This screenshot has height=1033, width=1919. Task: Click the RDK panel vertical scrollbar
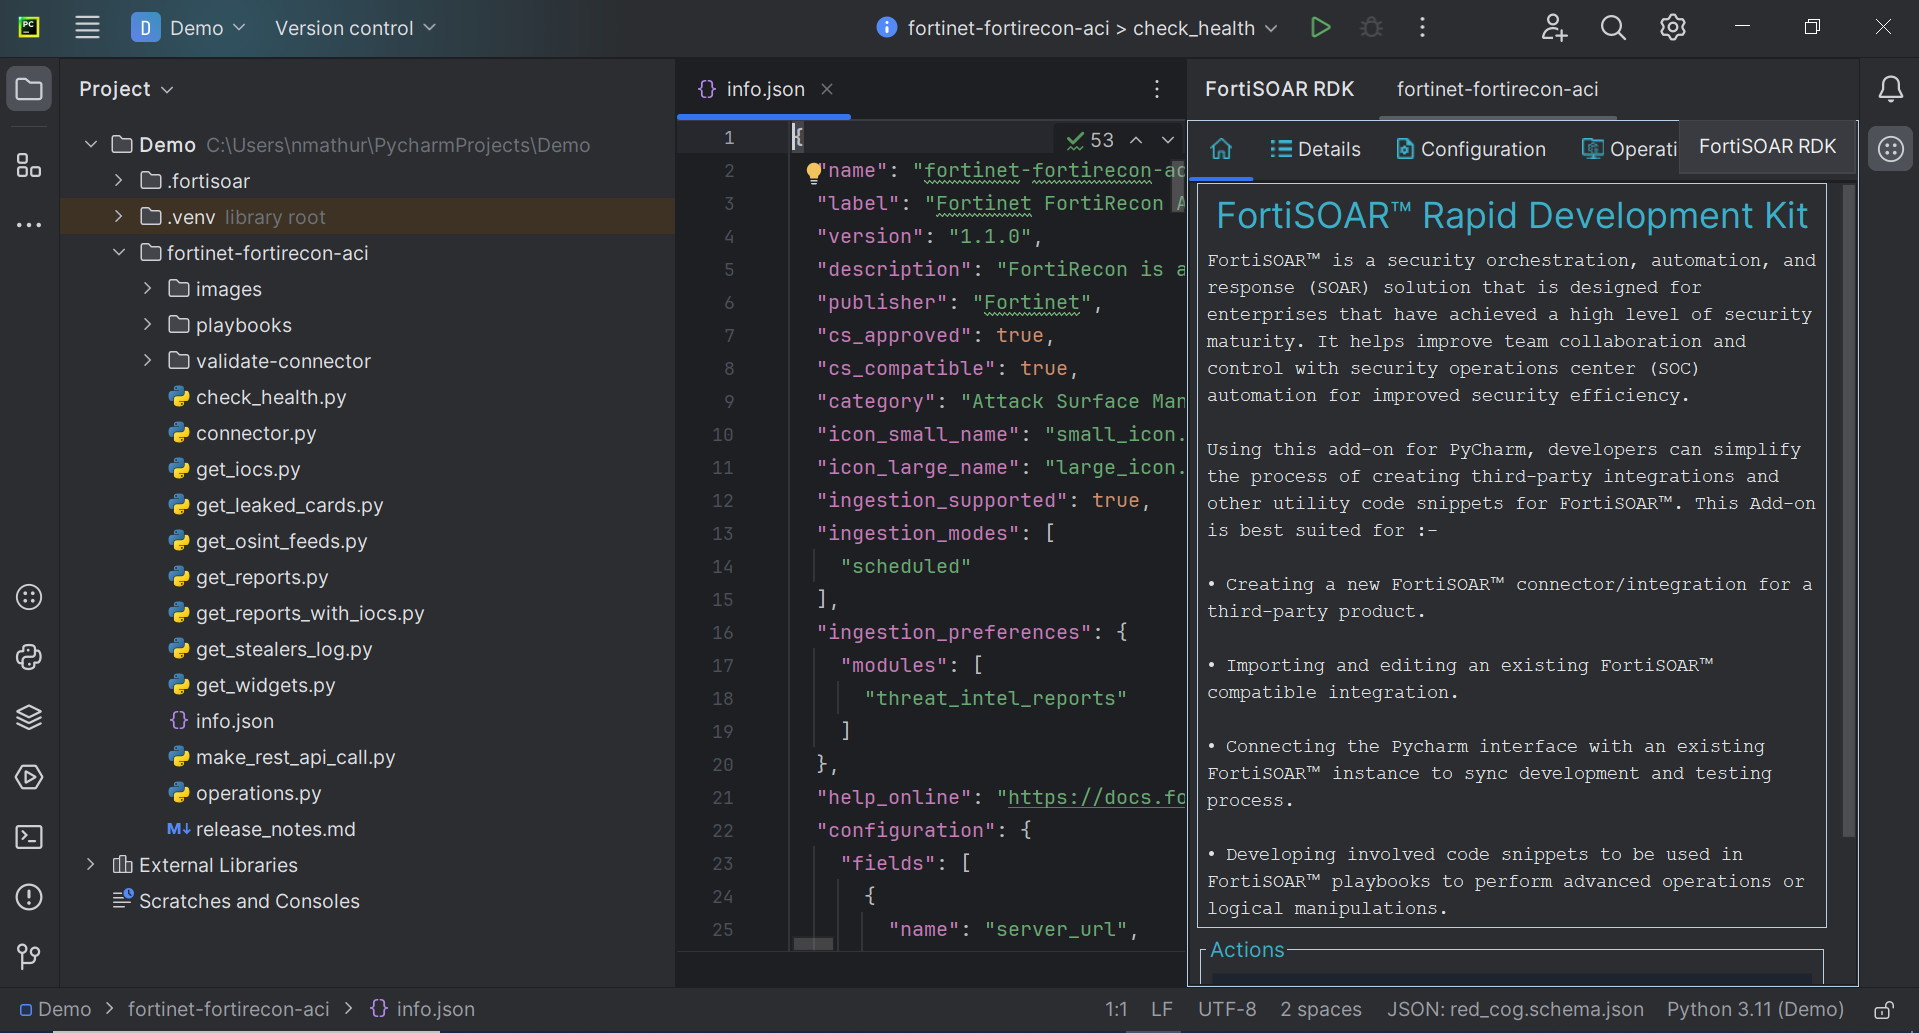click(1848, 510)
